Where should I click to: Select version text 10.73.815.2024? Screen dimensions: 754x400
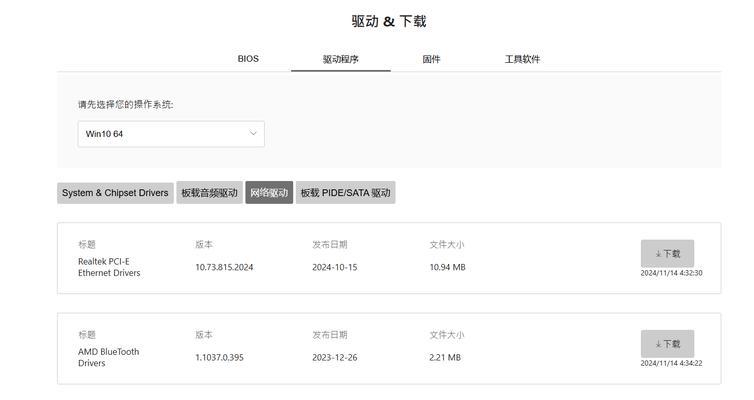(224, 267)
